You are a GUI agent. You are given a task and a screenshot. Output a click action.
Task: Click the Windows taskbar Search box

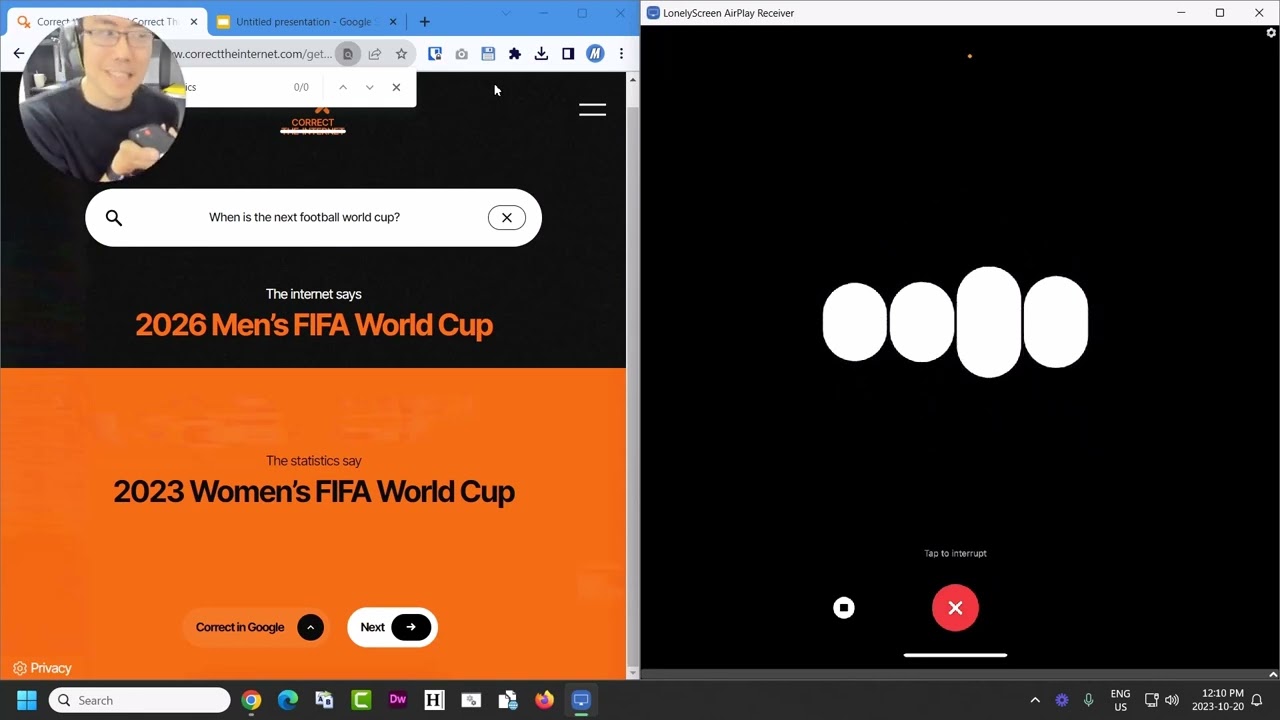[140, 700]
